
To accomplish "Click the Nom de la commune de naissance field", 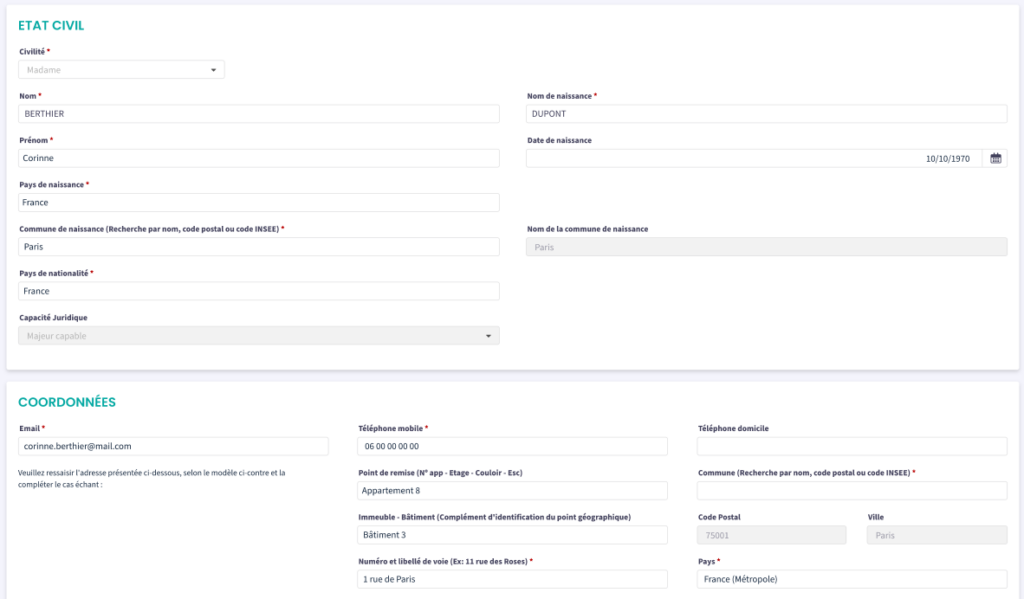I will (766, 247).
